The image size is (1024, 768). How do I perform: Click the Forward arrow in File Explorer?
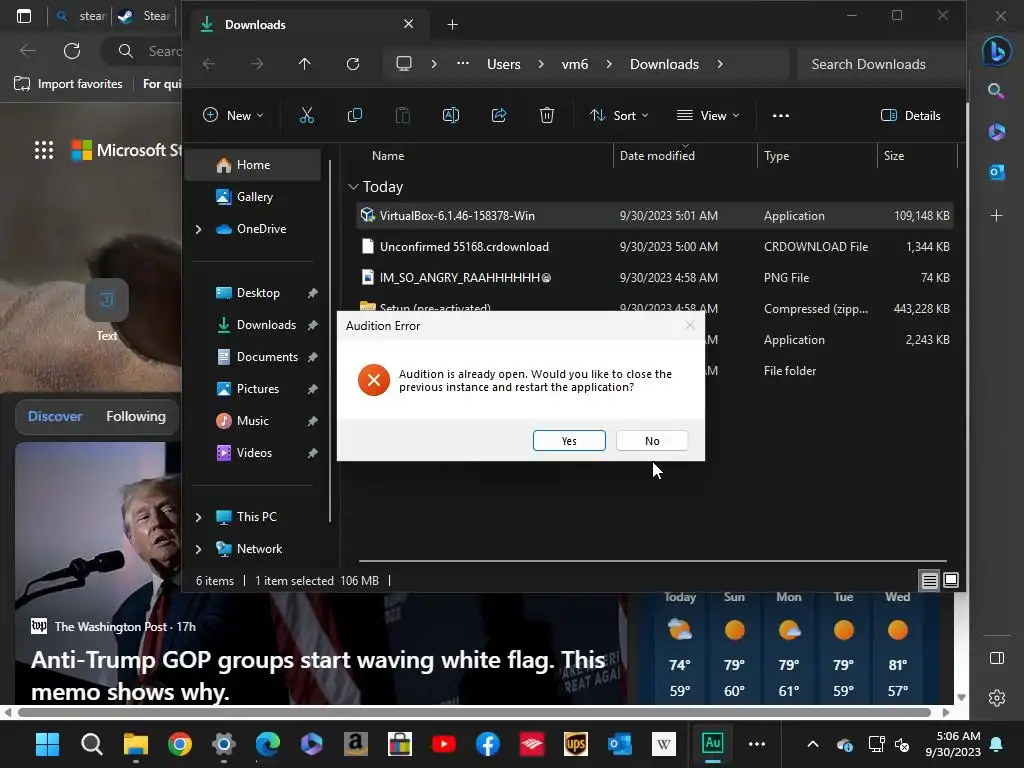tap(257, 64)
